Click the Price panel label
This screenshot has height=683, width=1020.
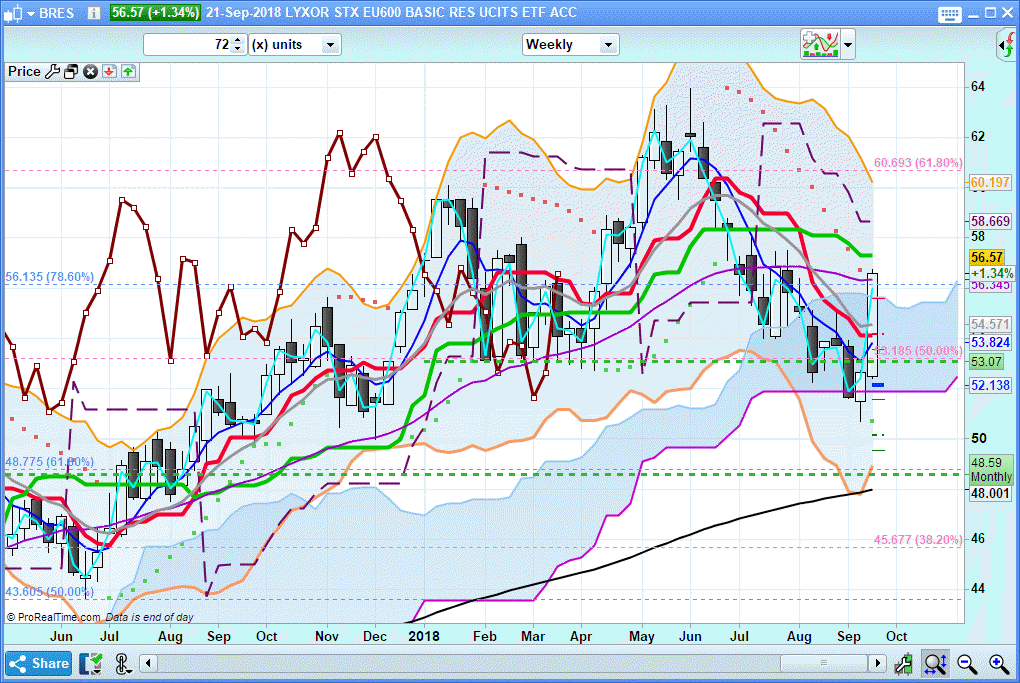pos(24,72)
